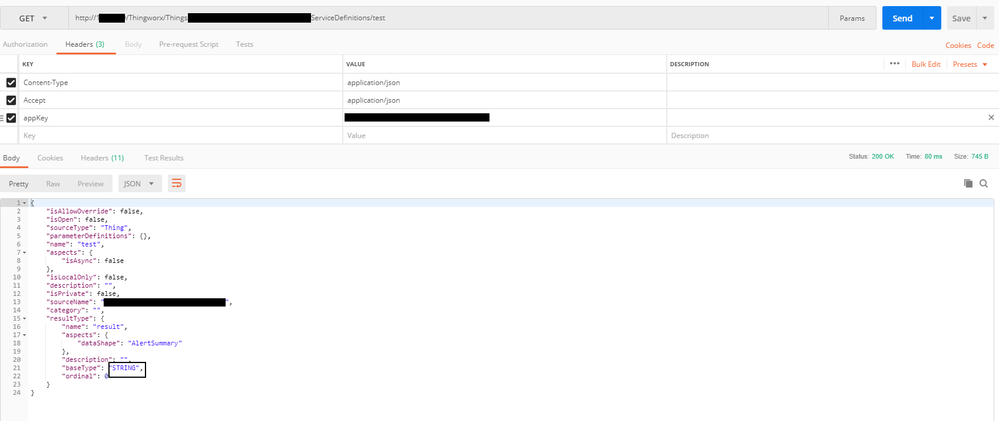
Task: Open header columns three-dot menu
Action: pyautogui.click(x=895, y=64)
